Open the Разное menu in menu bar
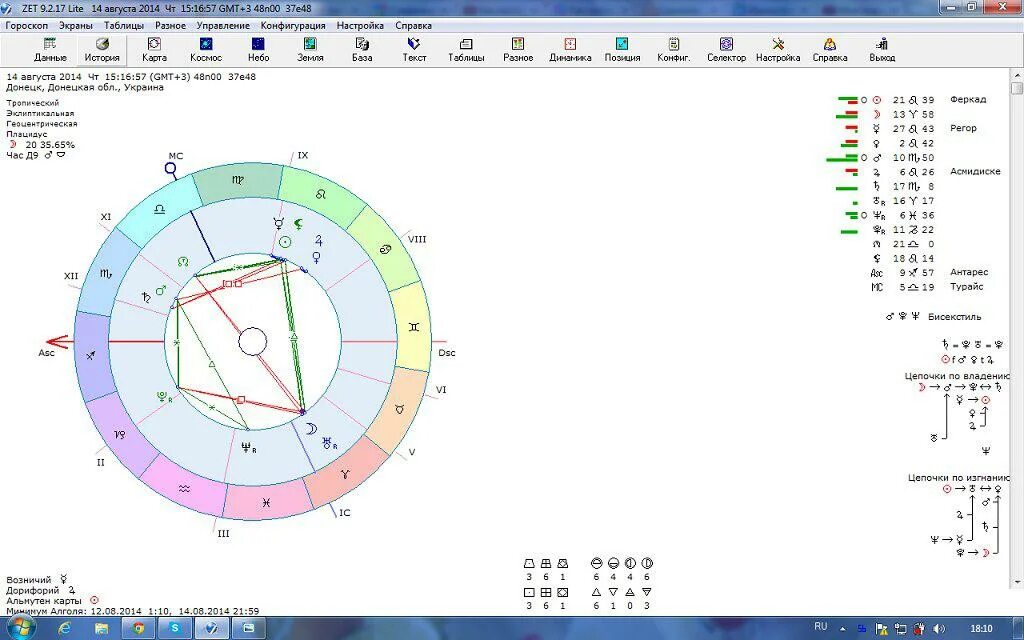Viewport: 1024px width, 640px height. (170, 25)
